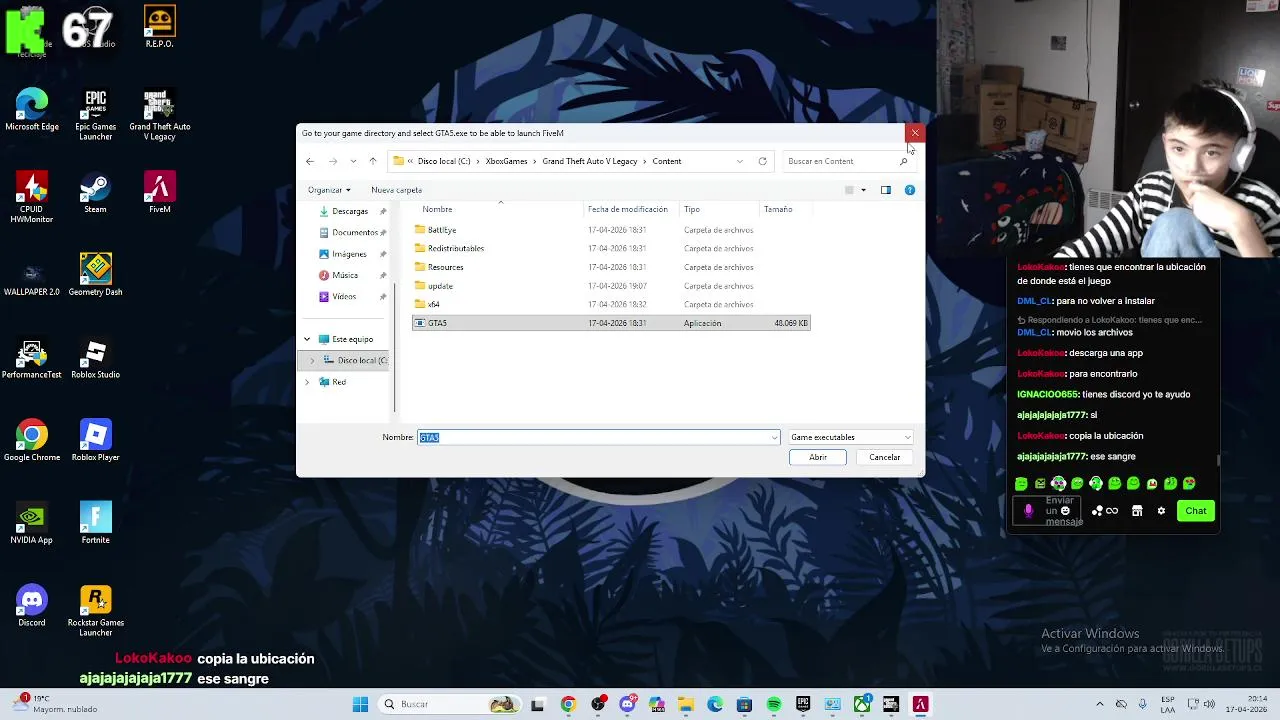
Task: Expand the address bar path dropdown
Action: 740,161
